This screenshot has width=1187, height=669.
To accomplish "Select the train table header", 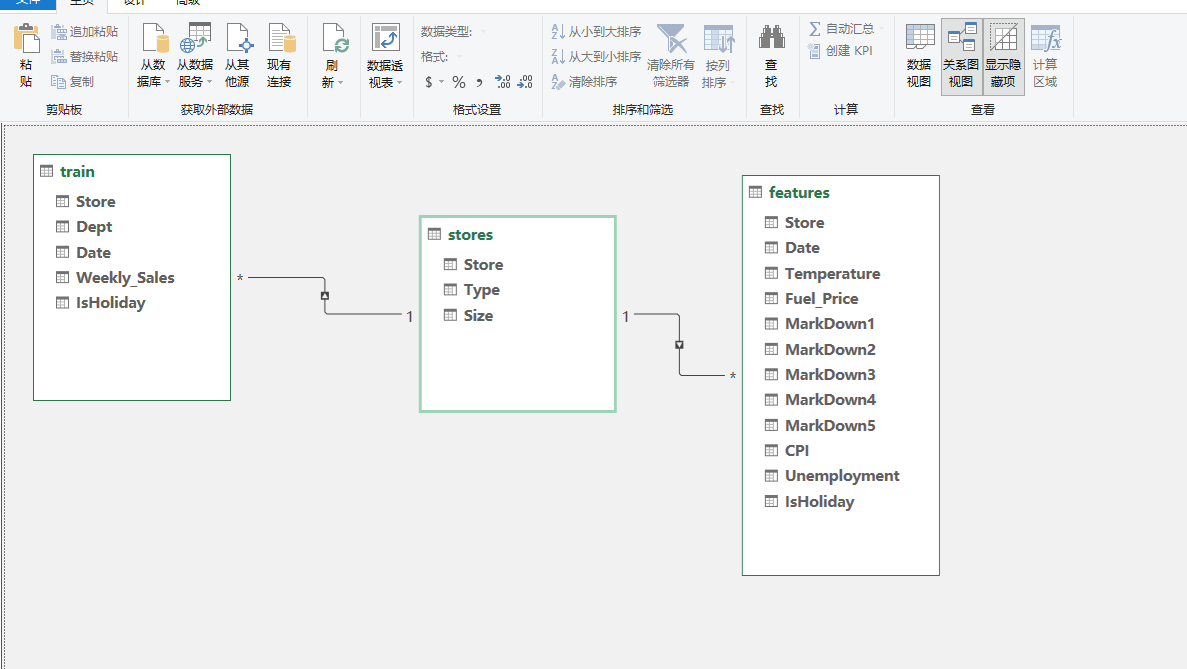I will coord(132,172).
